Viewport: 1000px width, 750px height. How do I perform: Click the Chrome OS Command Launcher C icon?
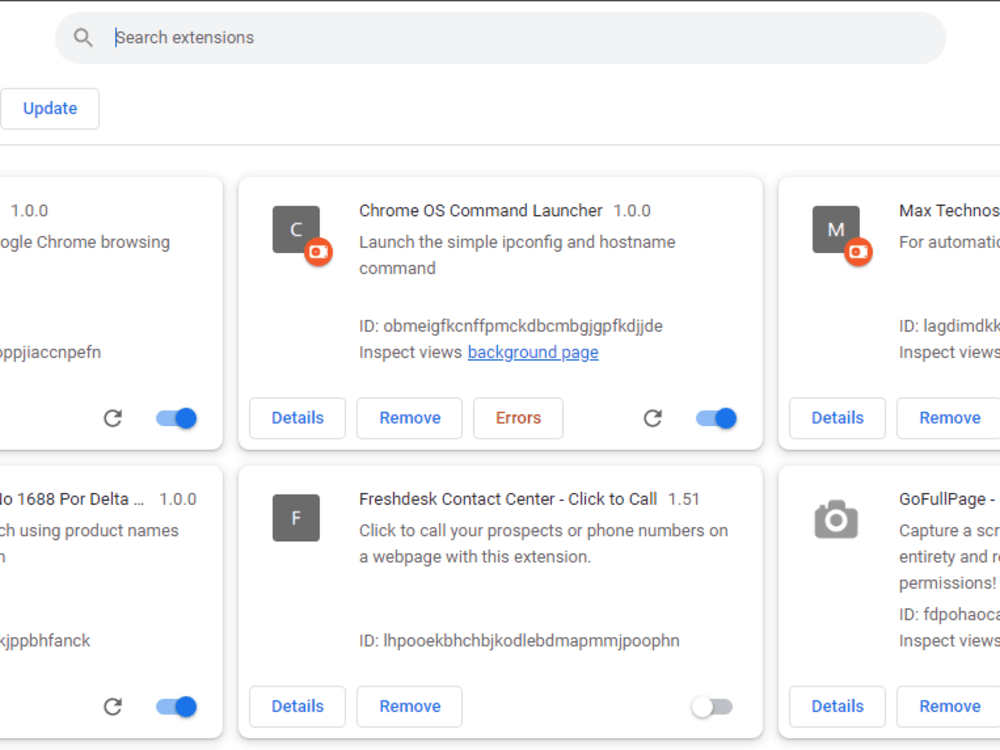(296, 229)
